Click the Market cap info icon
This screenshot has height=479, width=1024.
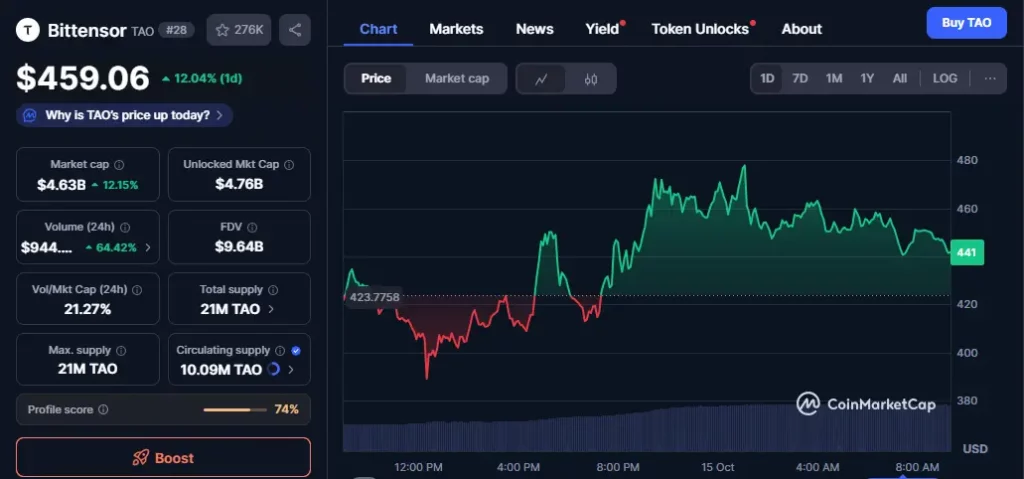pyautogui.click(x=119, y=164)
